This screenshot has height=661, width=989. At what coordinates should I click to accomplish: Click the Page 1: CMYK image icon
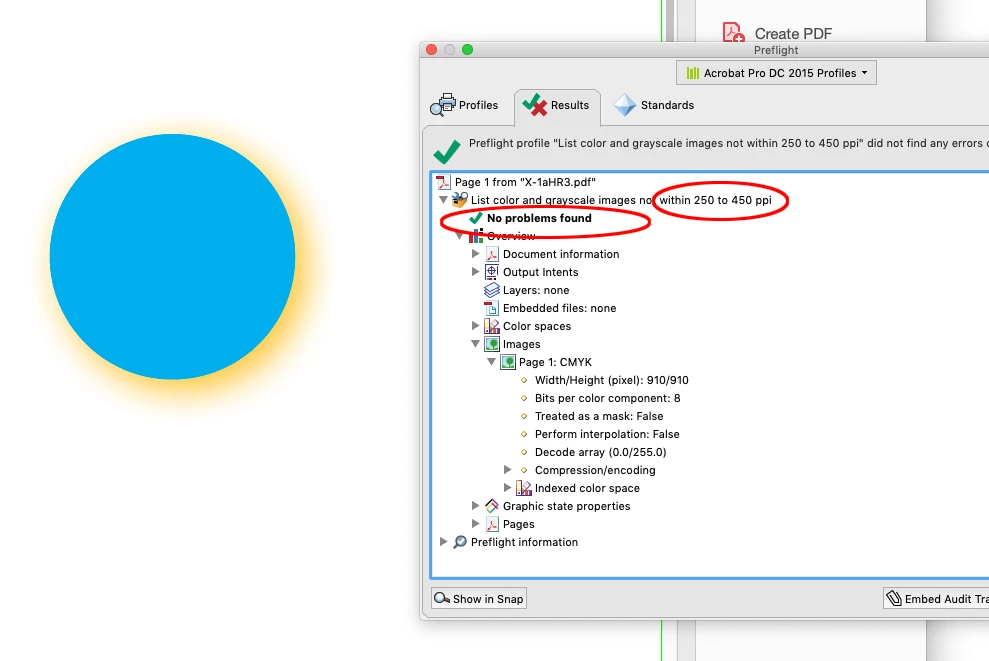pyautogui.click(x=508, y=362)
